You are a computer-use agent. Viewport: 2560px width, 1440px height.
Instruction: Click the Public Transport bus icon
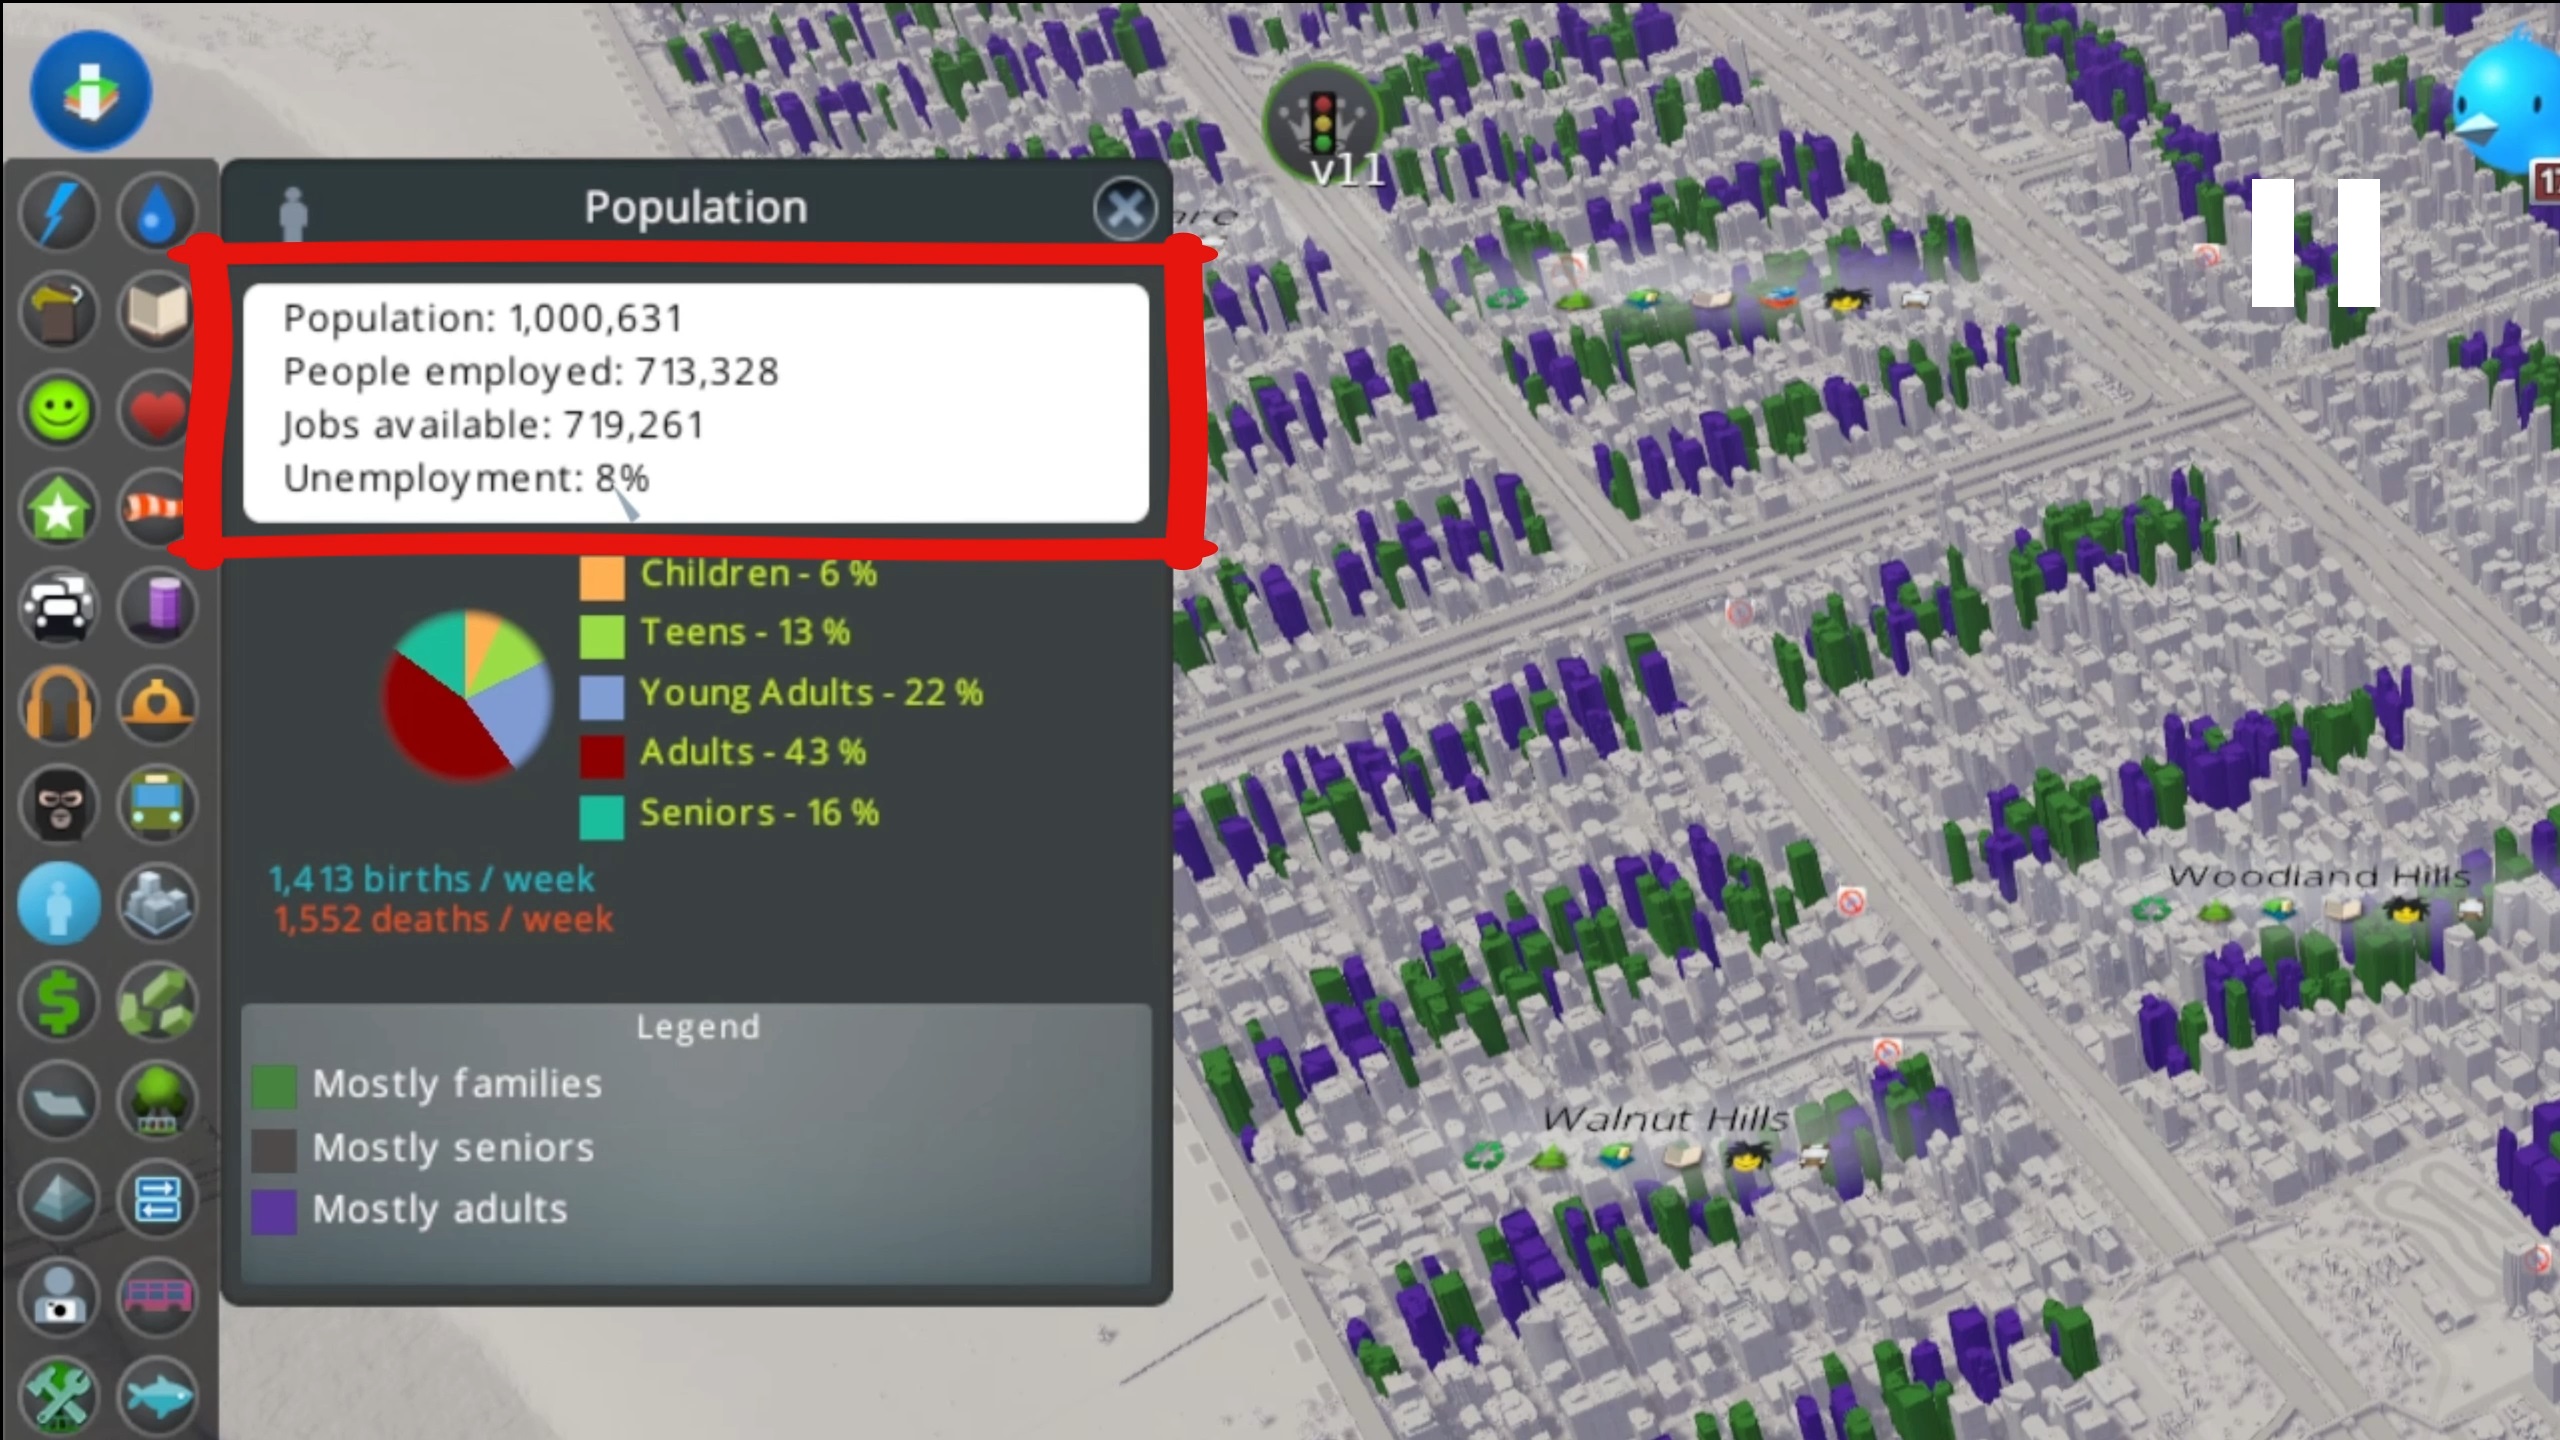(156, 804)
